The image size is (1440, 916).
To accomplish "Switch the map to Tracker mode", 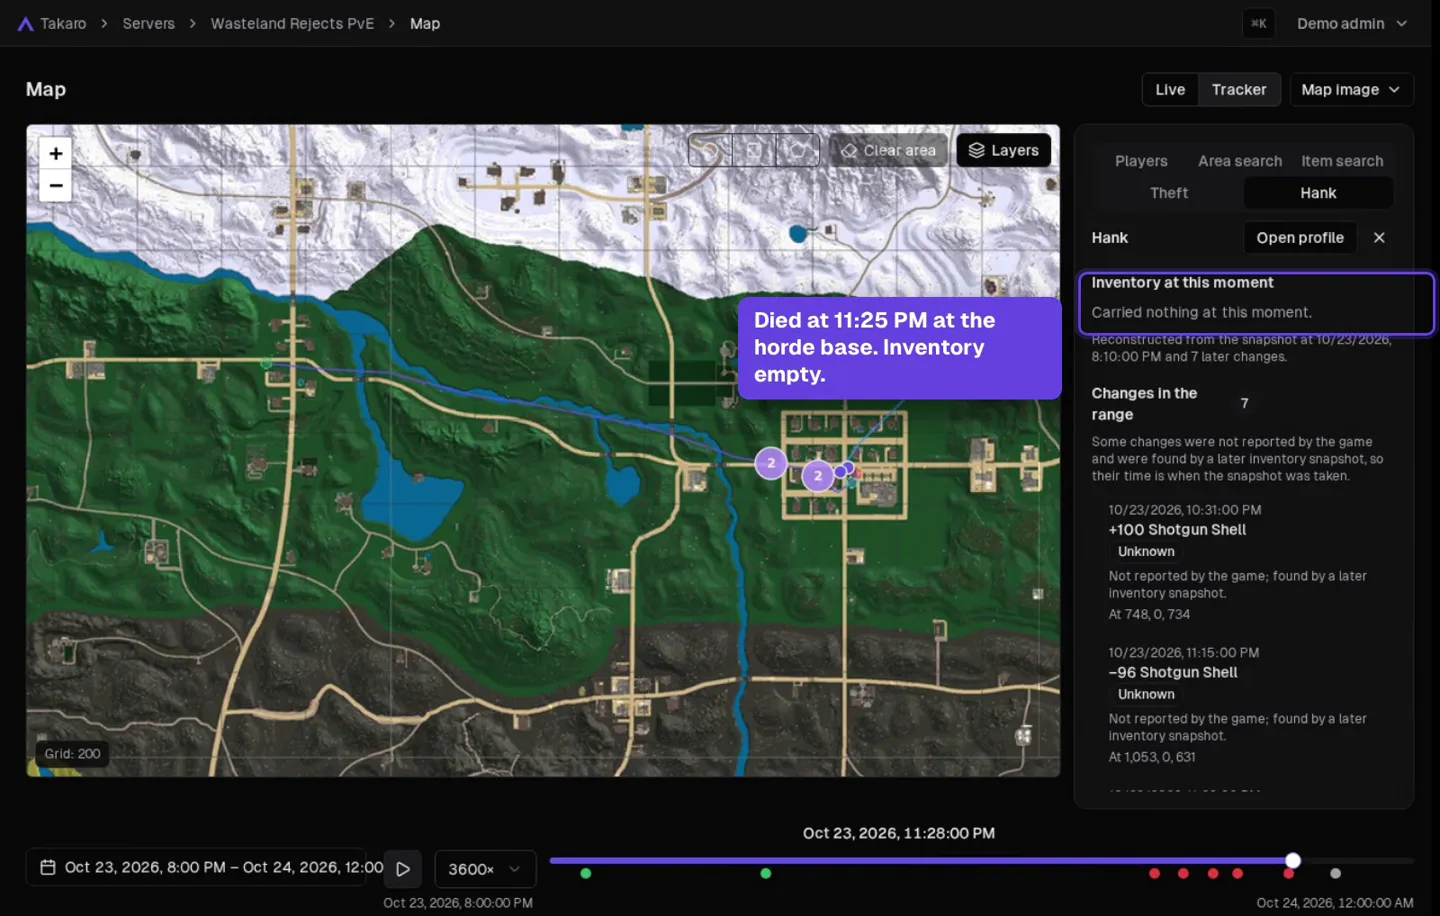I will click(x=1239, y=90).
